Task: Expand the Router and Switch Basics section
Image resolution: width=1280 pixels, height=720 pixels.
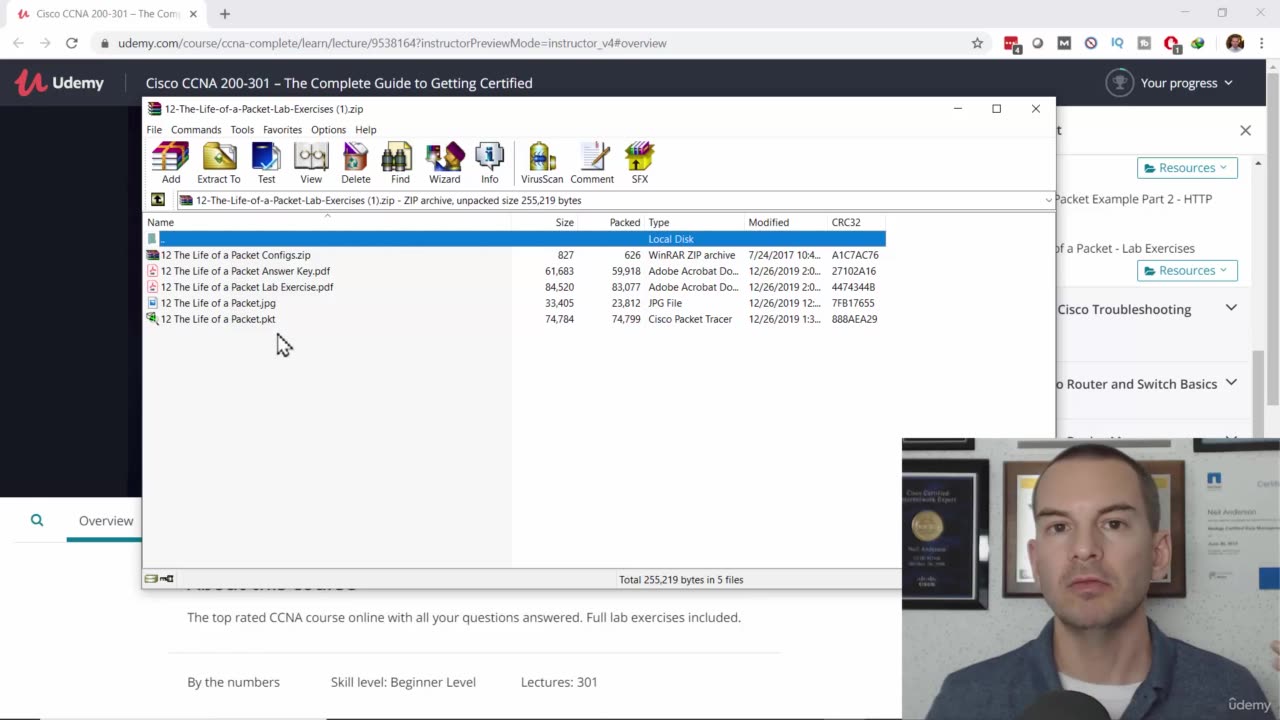Action: click(1231, 383)
